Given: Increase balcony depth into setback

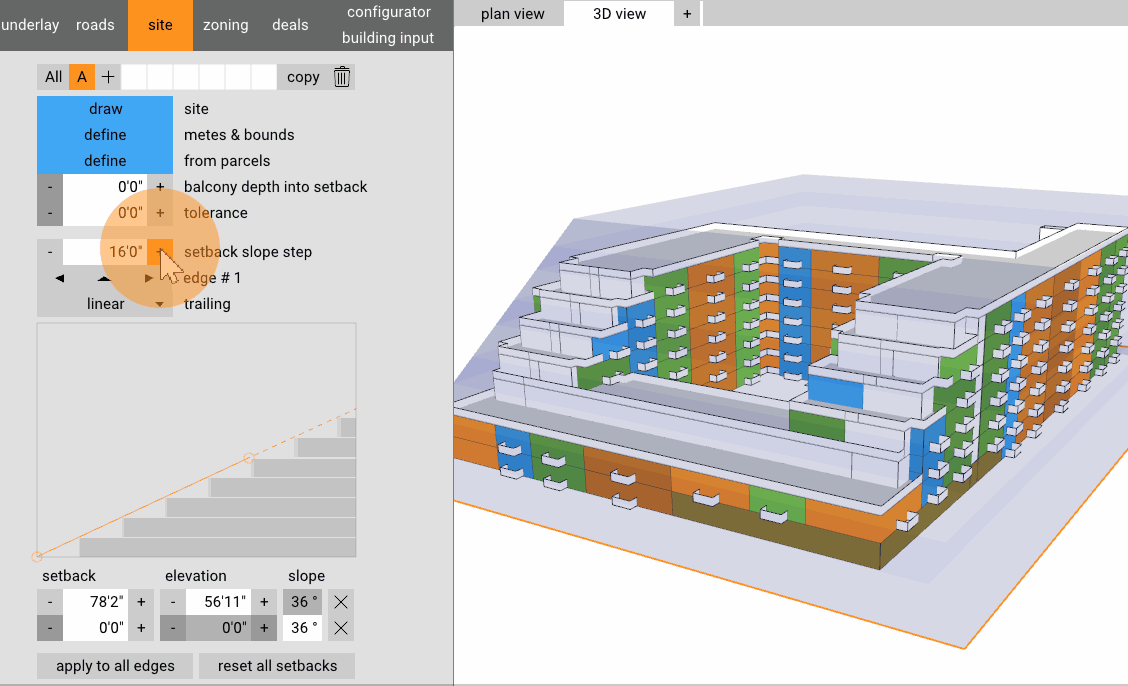Looking at the screenshot, I should (160, 187).
